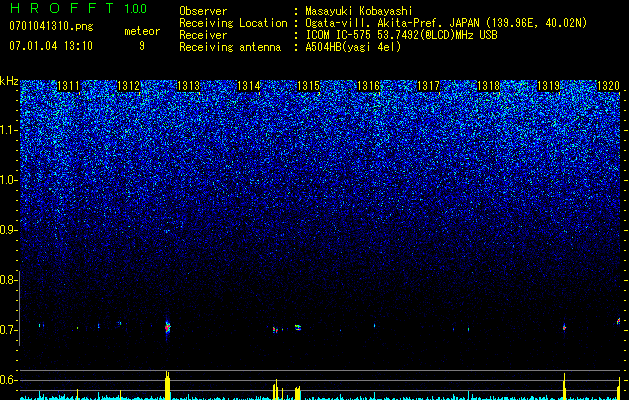Click the tallest yellow intensity bar before 1313
The width and height of the screenshot is (629, 400).
tap(168, 386)
